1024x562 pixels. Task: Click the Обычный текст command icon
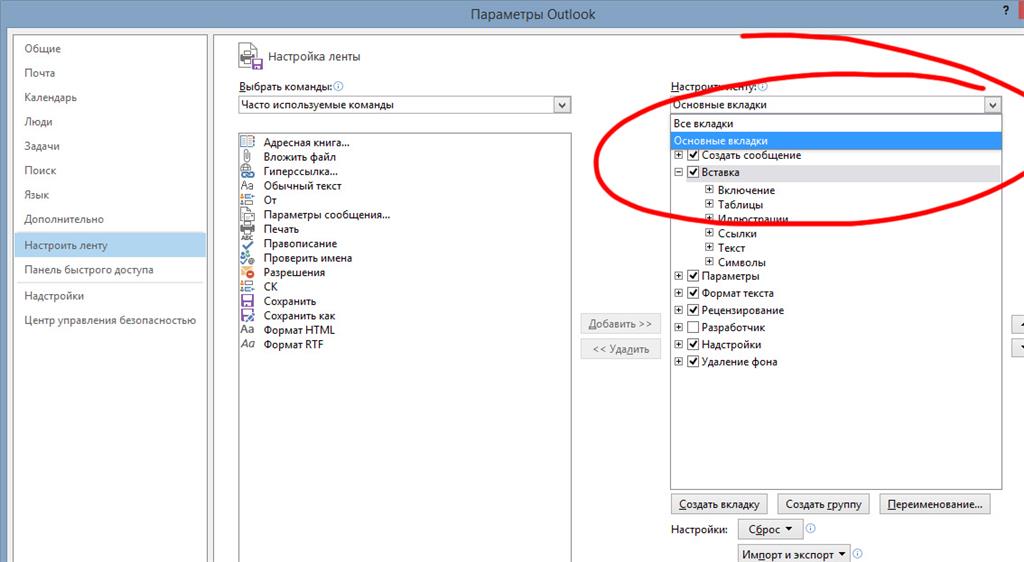(x=248, y=185)
